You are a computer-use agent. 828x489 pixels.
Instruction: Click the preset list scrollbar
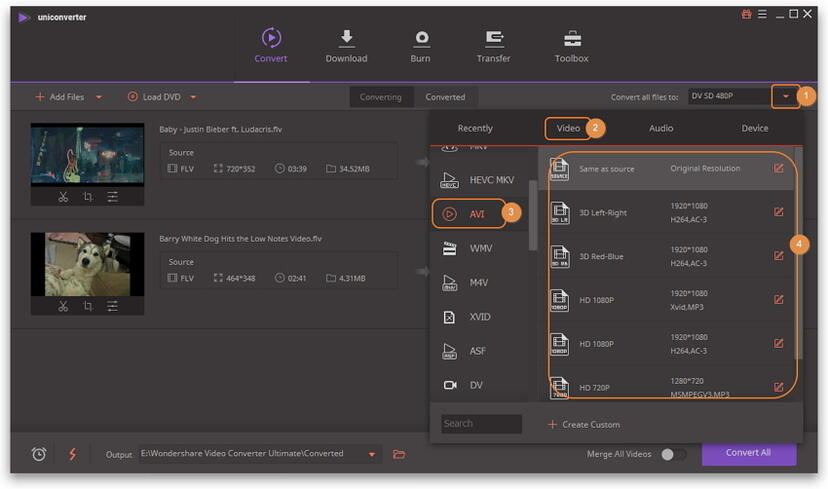[x=798, y=253]
